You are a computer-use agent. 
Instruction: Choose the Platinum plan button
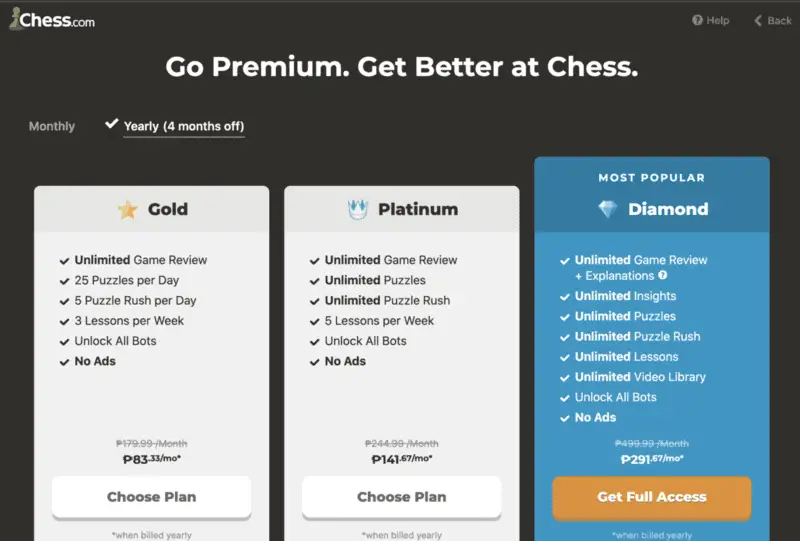point(402,497)
